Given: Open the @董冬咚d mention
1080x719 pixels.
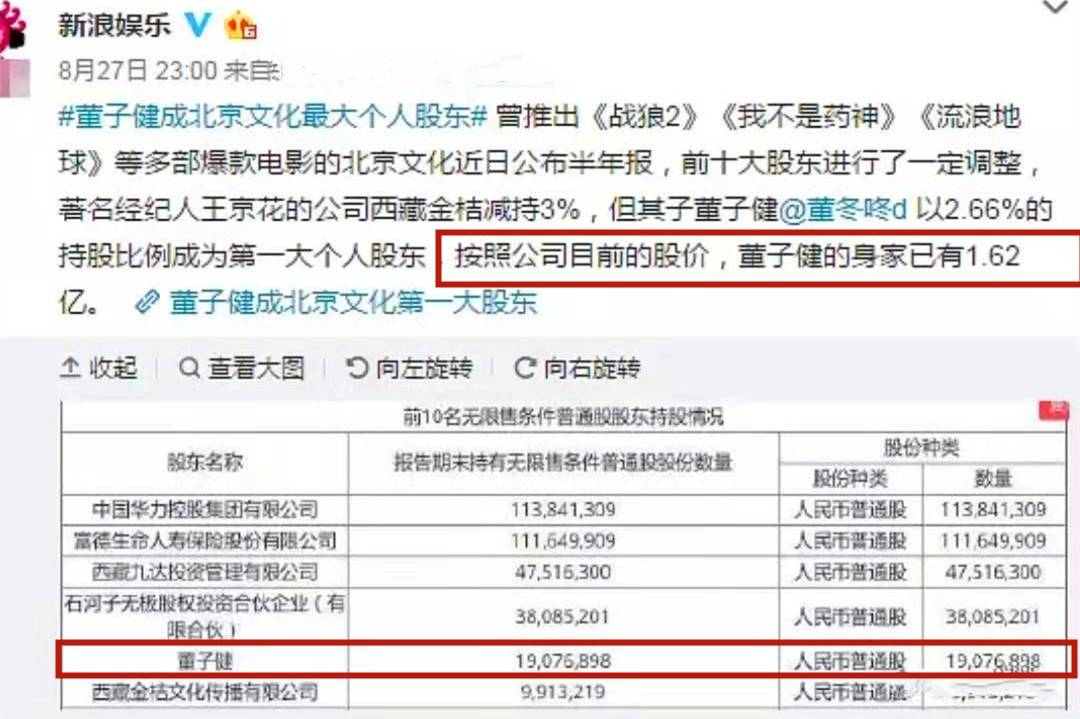Looking at the screenshot, I should 843,209.
